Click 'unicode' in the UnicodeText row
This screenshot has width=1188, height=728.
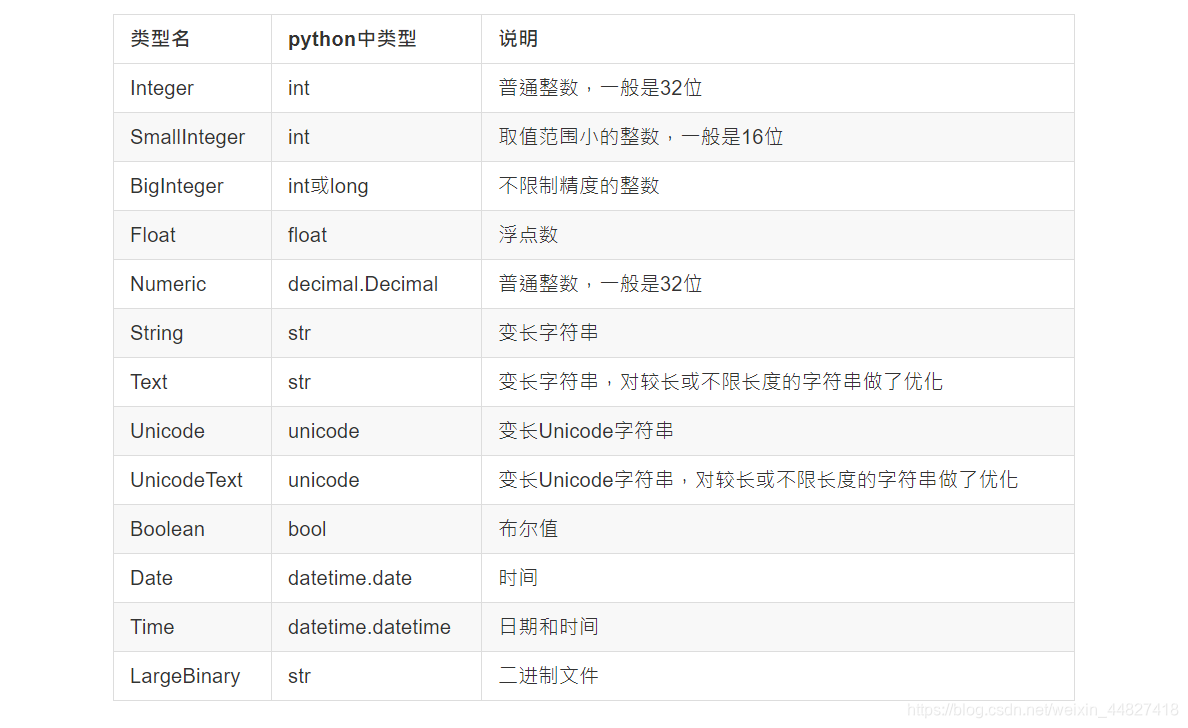(324, 480)
